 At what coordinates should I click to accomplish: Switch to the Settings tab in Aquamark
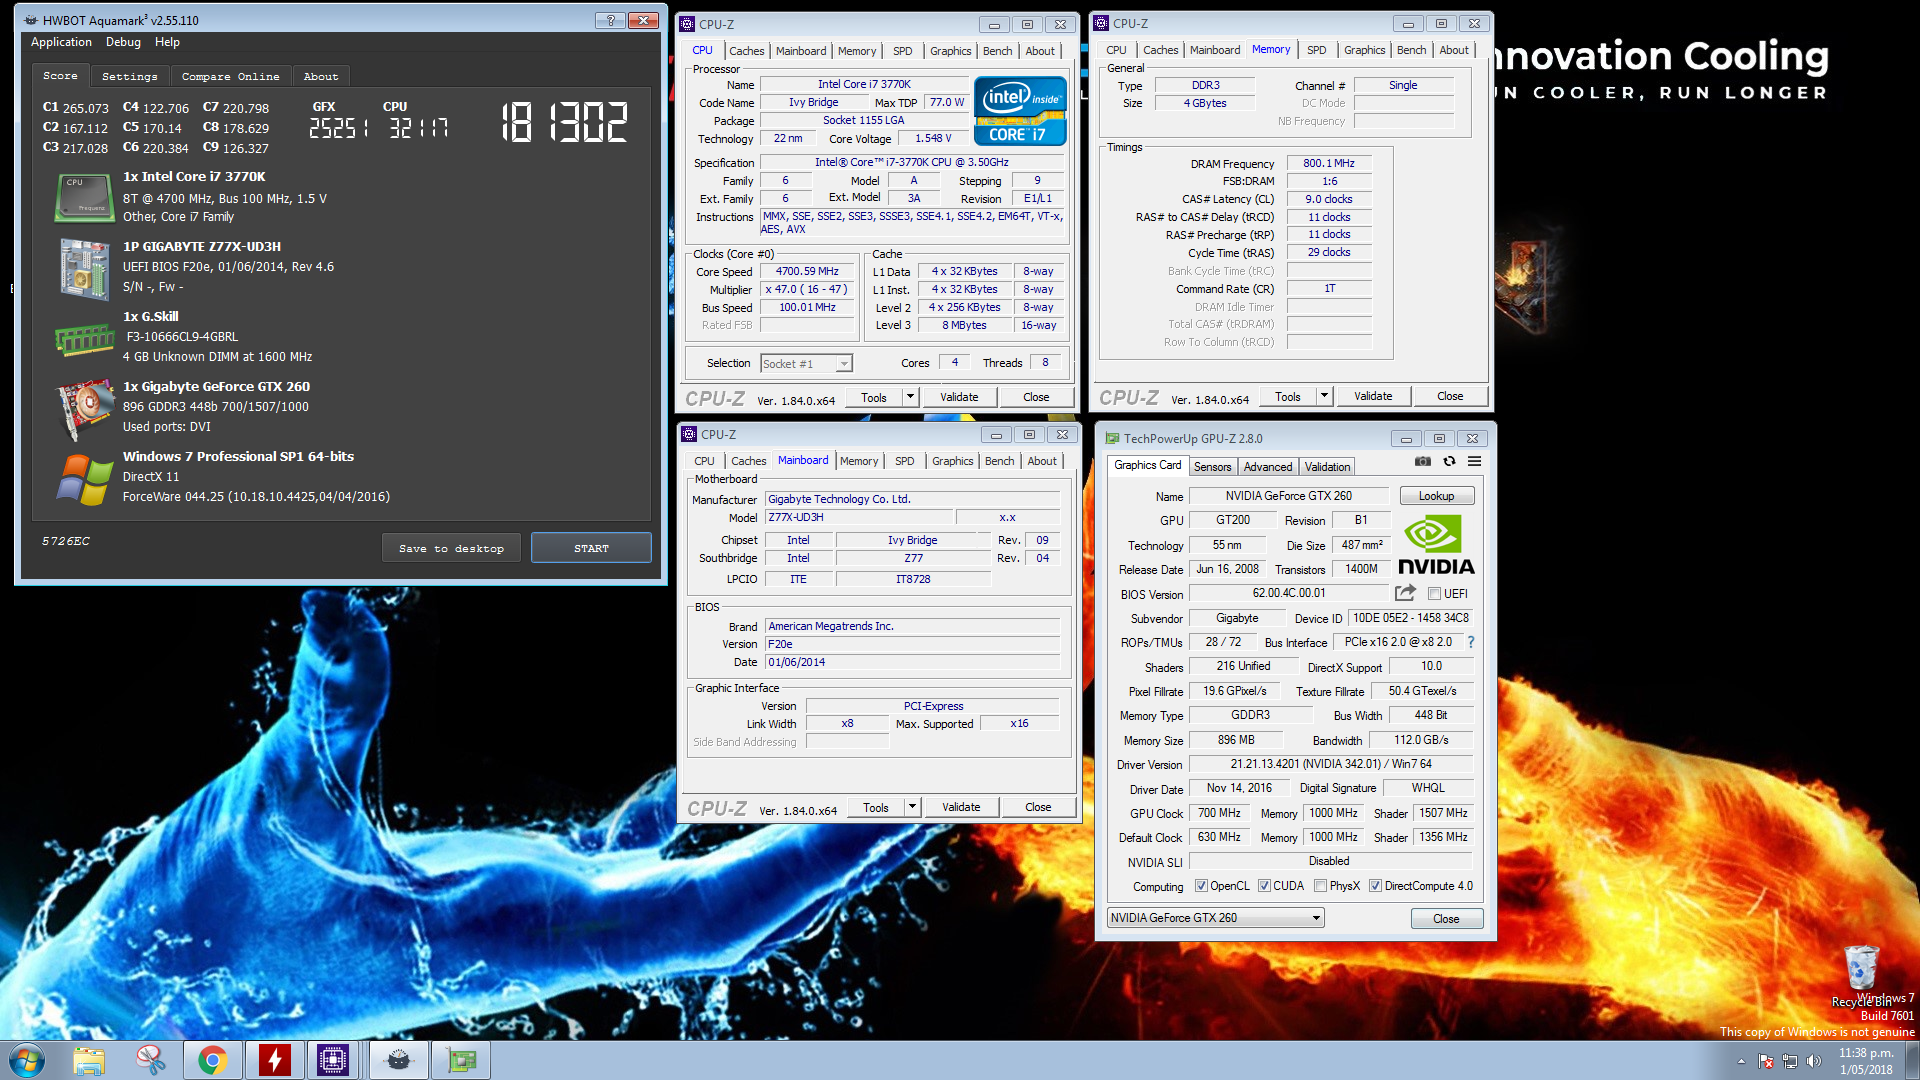tap(130, 77)
